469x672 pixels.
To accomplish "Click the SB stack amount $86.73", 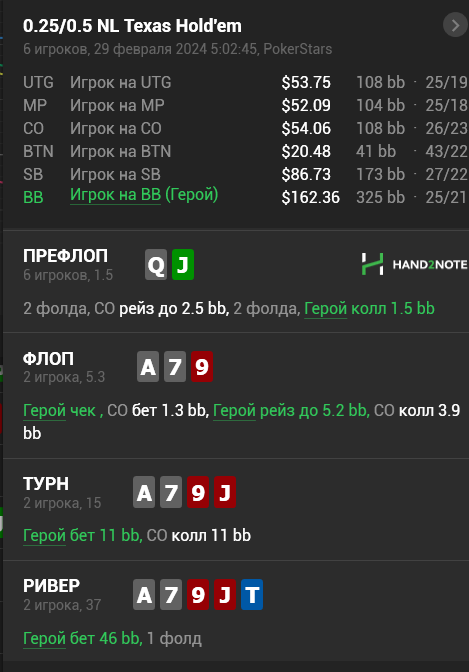I will point(306,174).
